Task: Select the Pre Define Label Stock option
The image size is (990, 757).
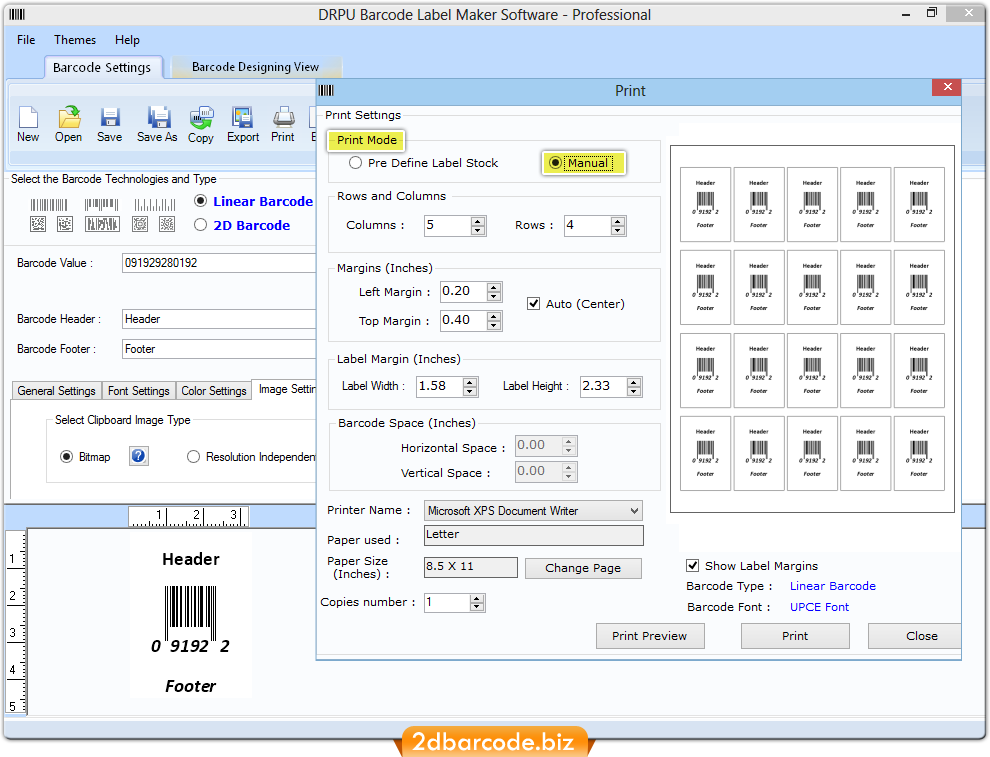Action: (356, 163)
